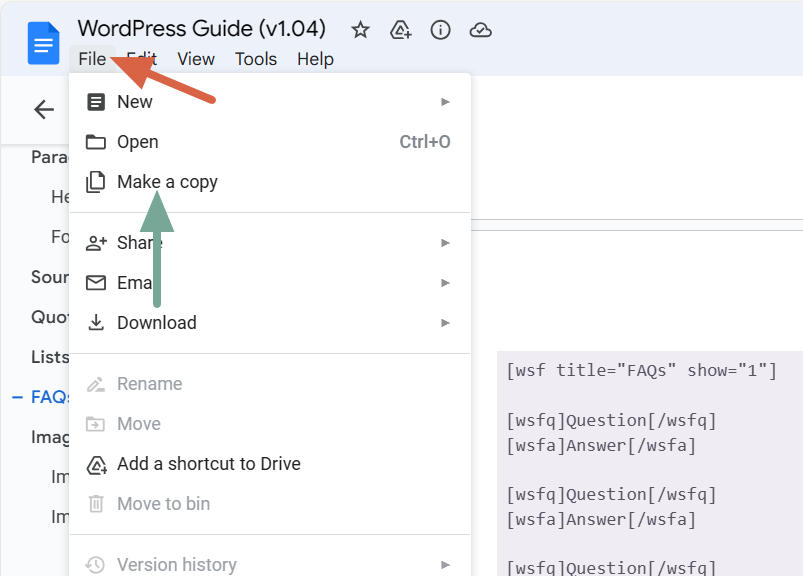The image size is (803, 576).
Task: Click the FAQs shortcode text in document
Action: click(641, 371)
